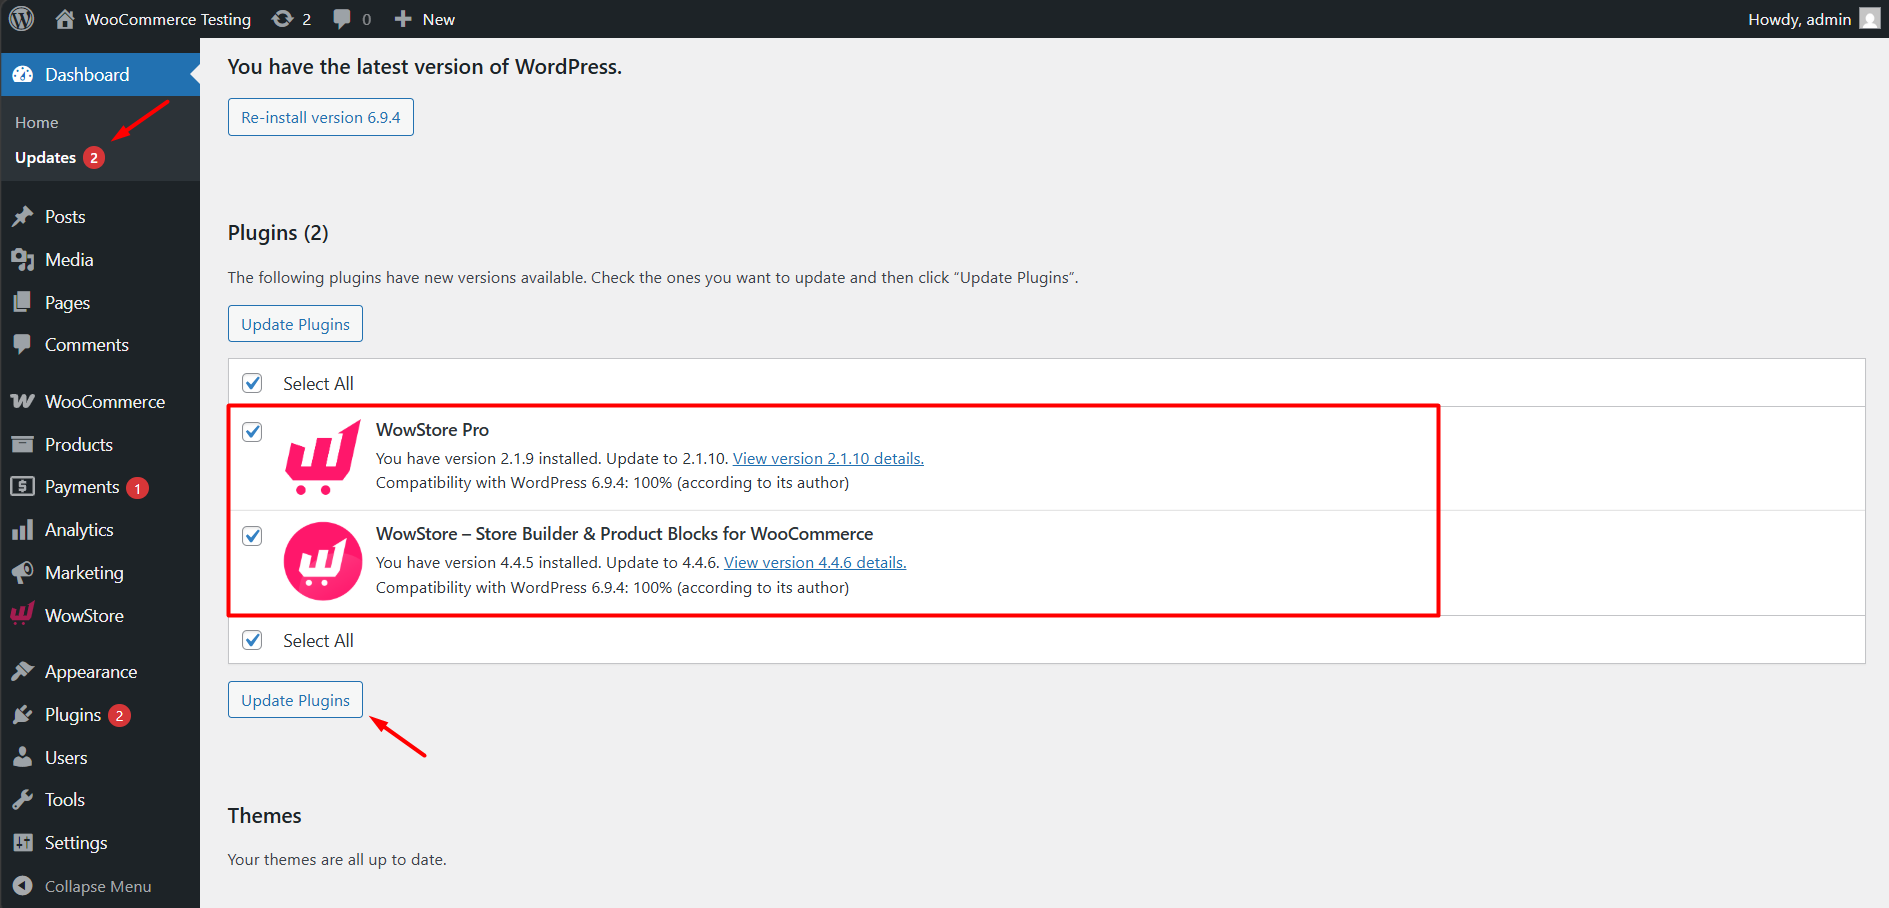Click the bottom Update Plugins button
This screenshot has height=908, width=1889.
(x=294, y=699)
